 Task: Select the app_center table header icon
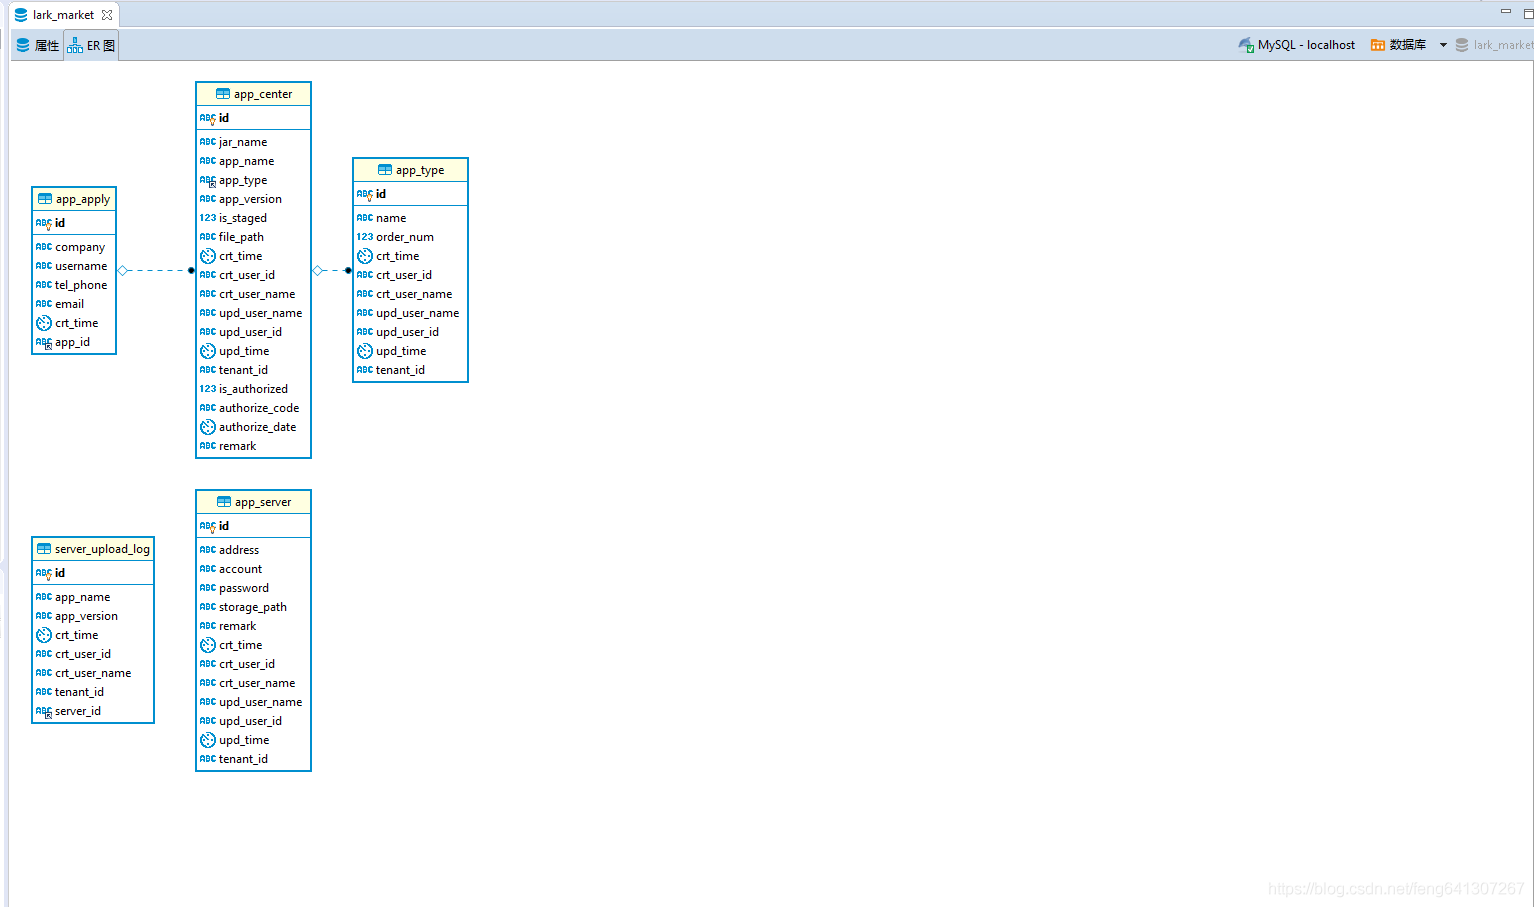[x=223, y=94]
